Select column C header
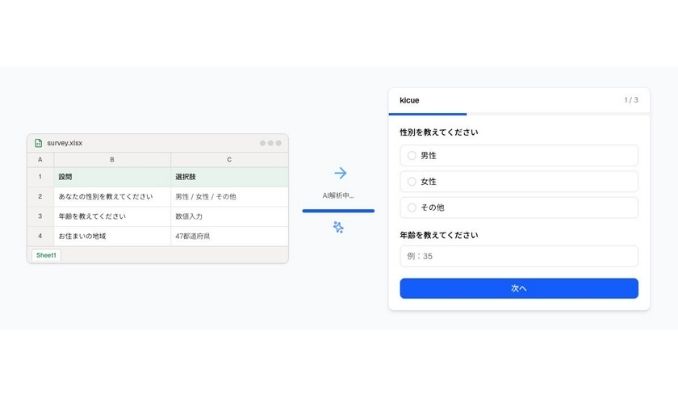Screen dimensions: 678x396 (229, 160)
